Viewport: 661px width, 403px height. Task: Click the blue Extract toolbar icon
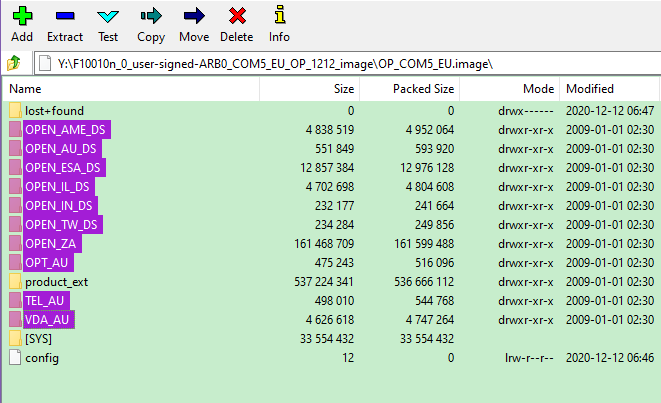[65, 16]
